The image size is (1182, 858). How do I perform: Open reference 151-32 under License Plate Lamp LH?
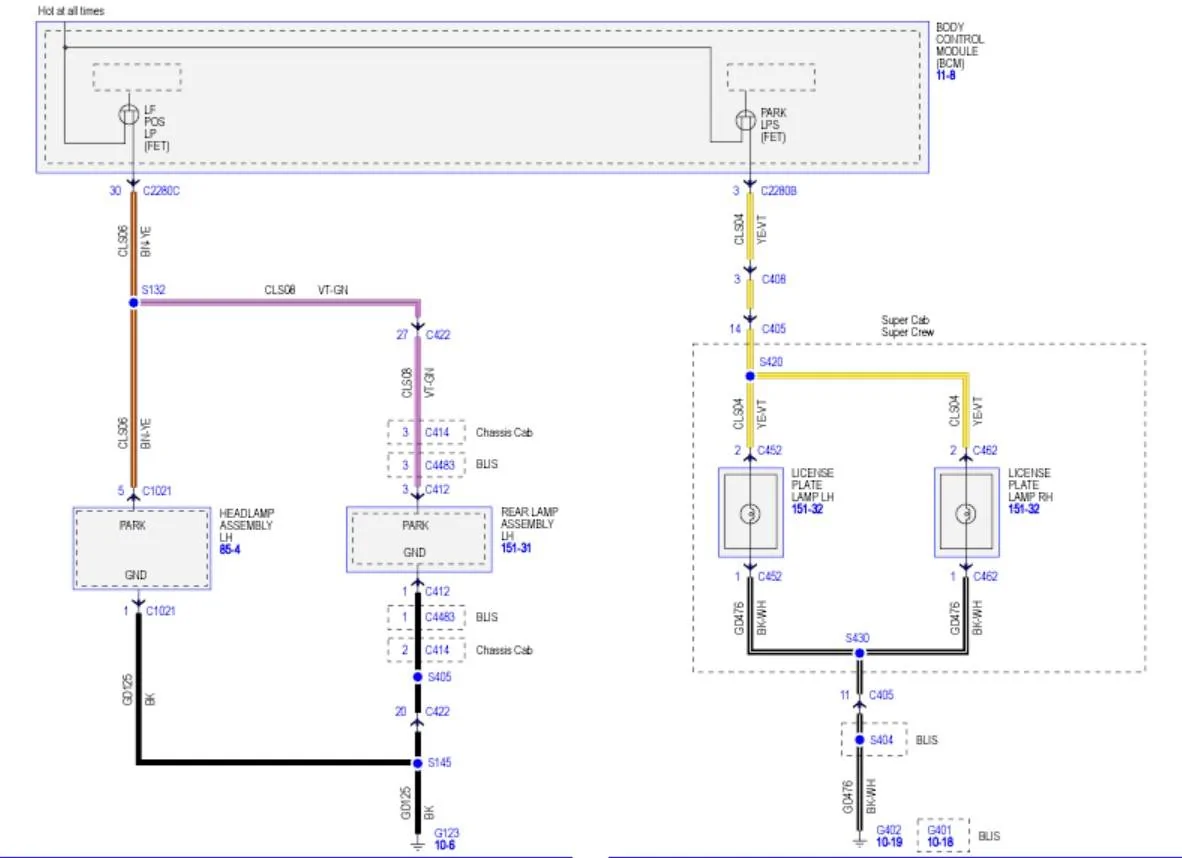807,509
